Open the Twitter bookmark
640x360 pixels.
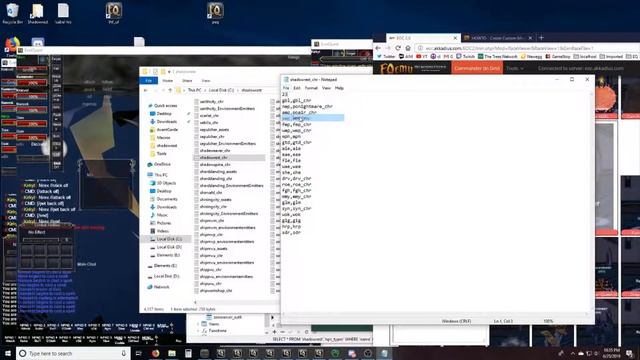386,56
